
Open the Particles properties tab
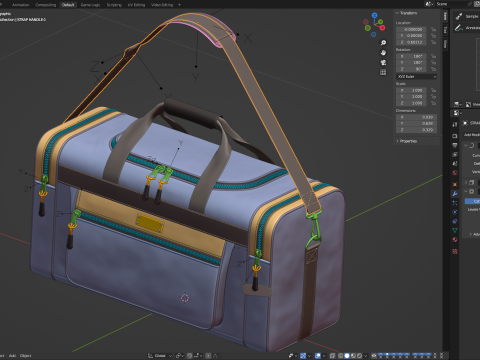tap(455, 203)
